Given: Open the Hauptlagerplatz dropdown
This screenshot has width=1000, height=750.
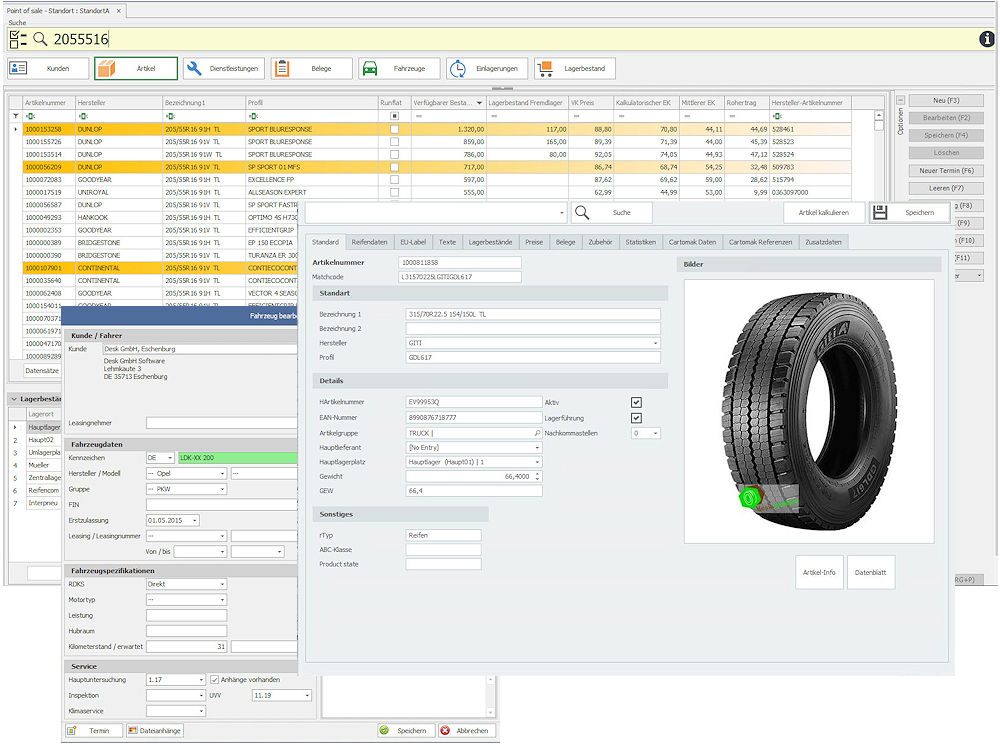Looking at the screenshot, I should click(x=537, y=462).
